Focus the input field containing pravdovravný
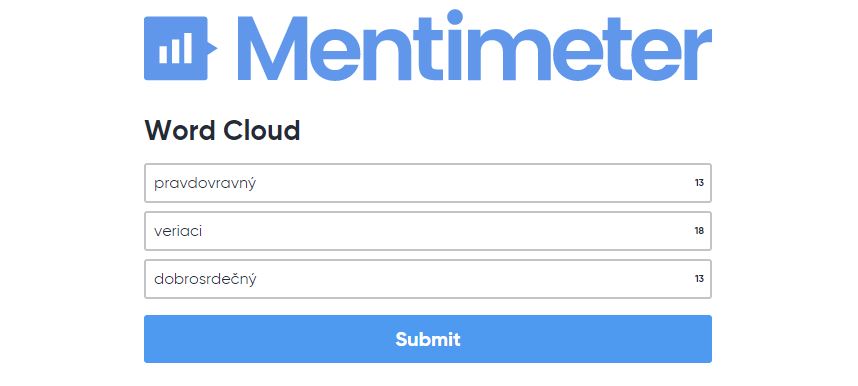 [428, 183]
